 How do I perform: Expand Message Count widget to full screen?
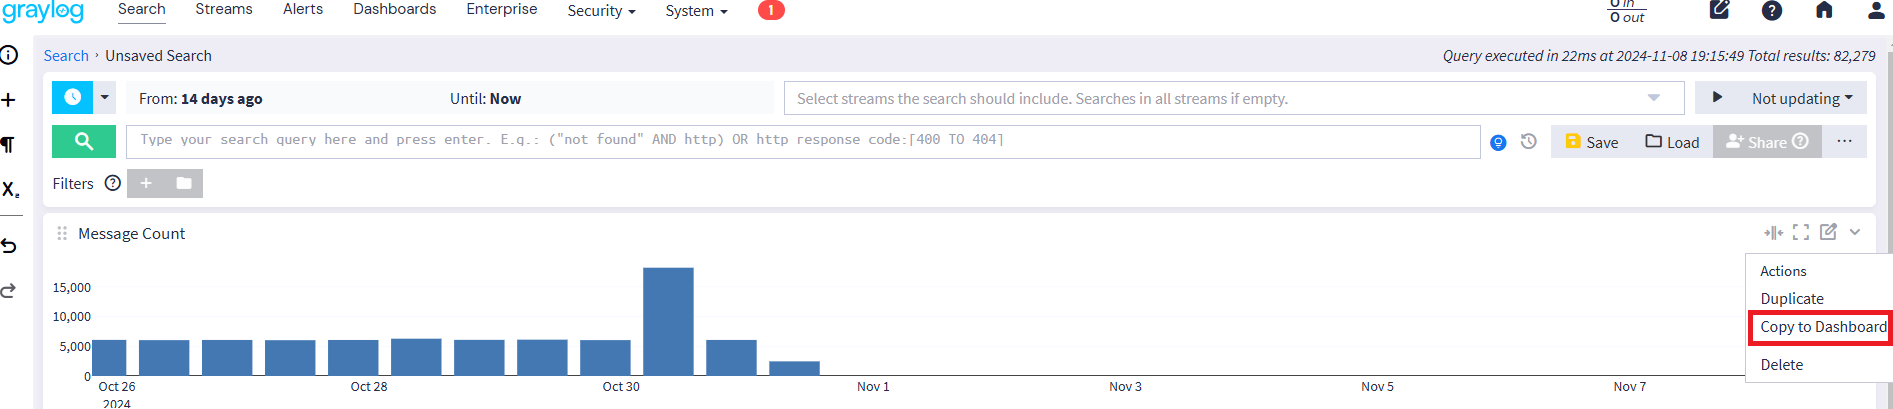pyautogui.click(x=1801, y=232)
